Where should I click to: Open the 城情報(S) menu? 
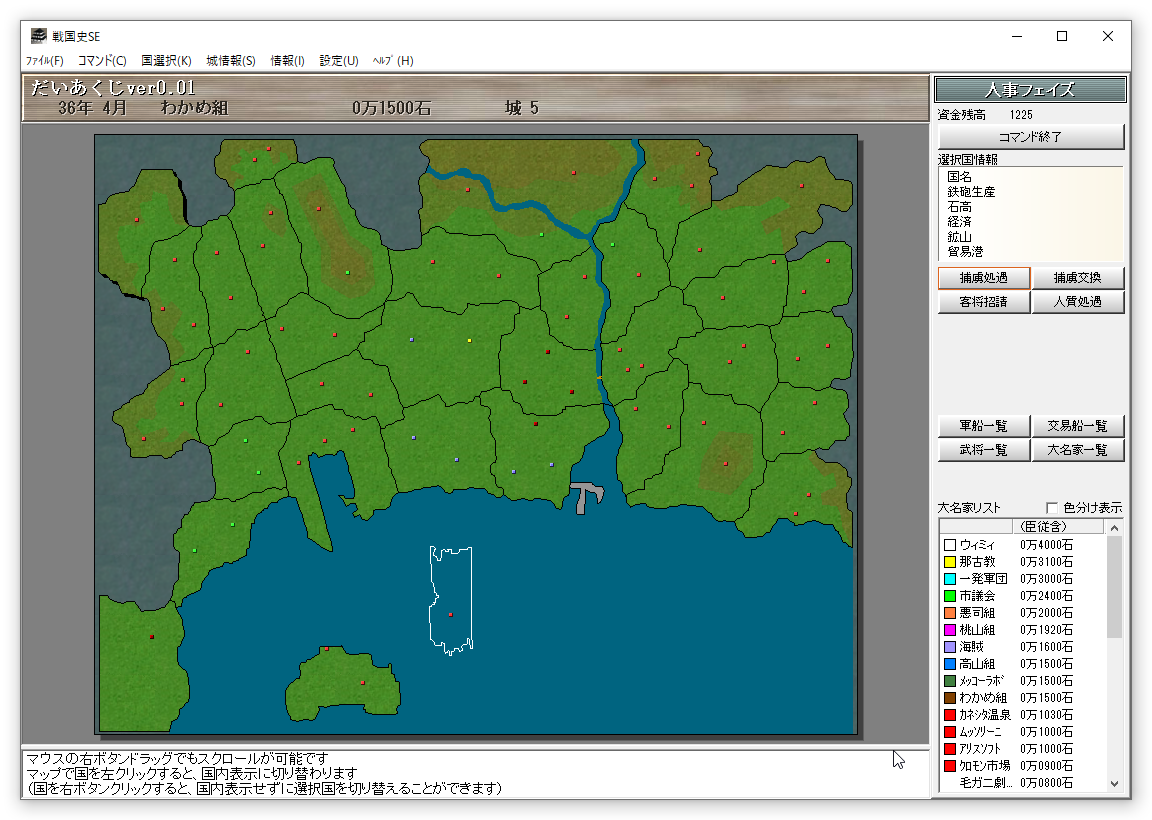point(231,61)
